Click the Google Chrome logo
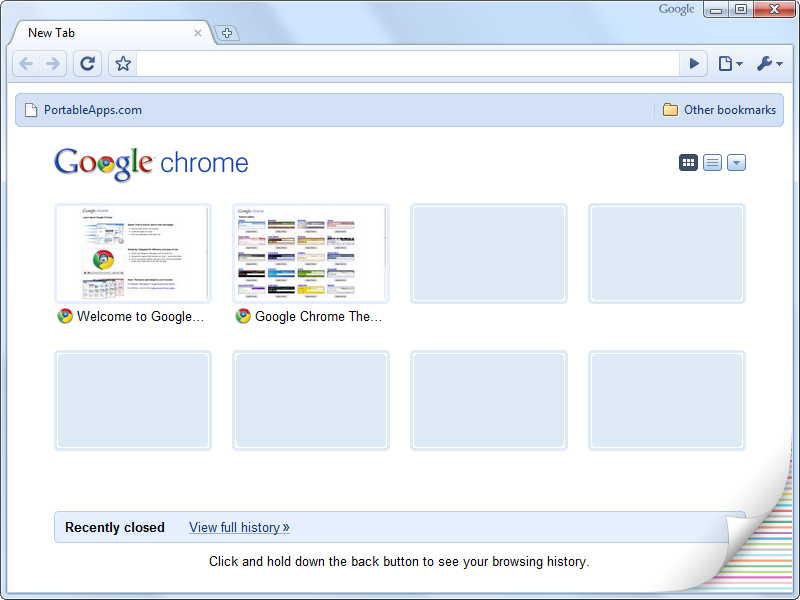This screenshot has height=600, width=800. tap(151, 164)
